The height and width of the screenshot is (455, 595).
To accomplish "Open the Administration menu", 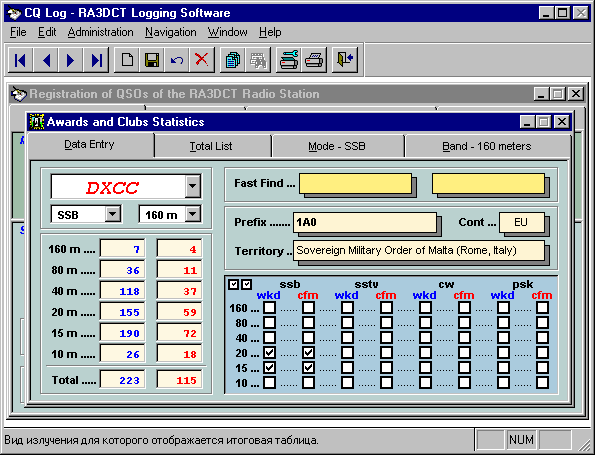I will pos(101,32).
